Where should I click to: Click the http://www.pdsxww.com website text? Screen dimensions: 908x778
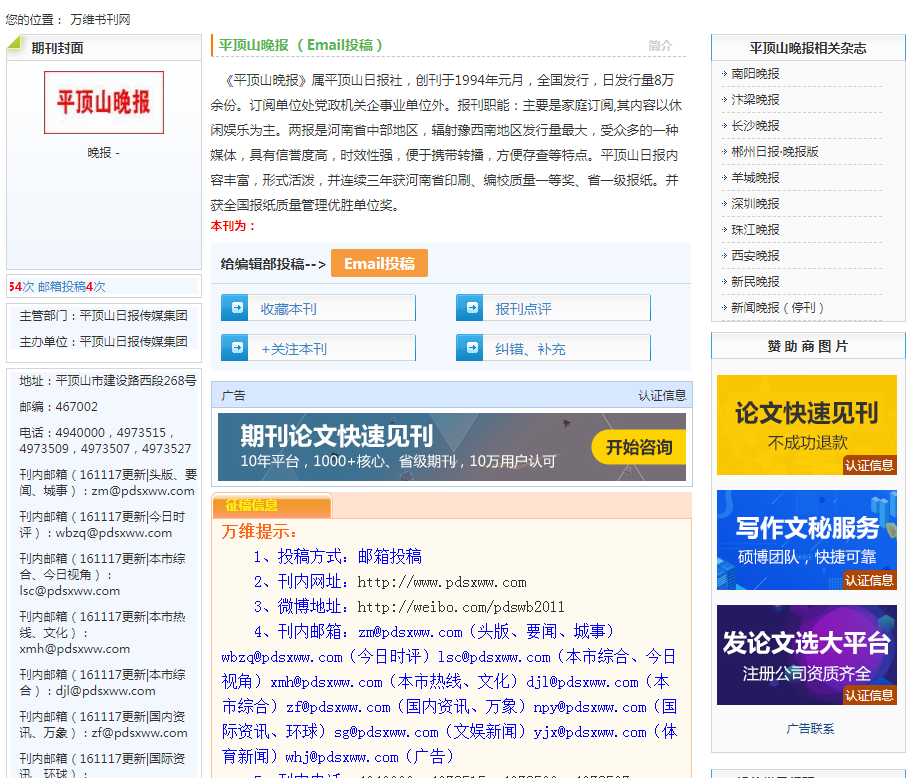[x=442, y=582]
